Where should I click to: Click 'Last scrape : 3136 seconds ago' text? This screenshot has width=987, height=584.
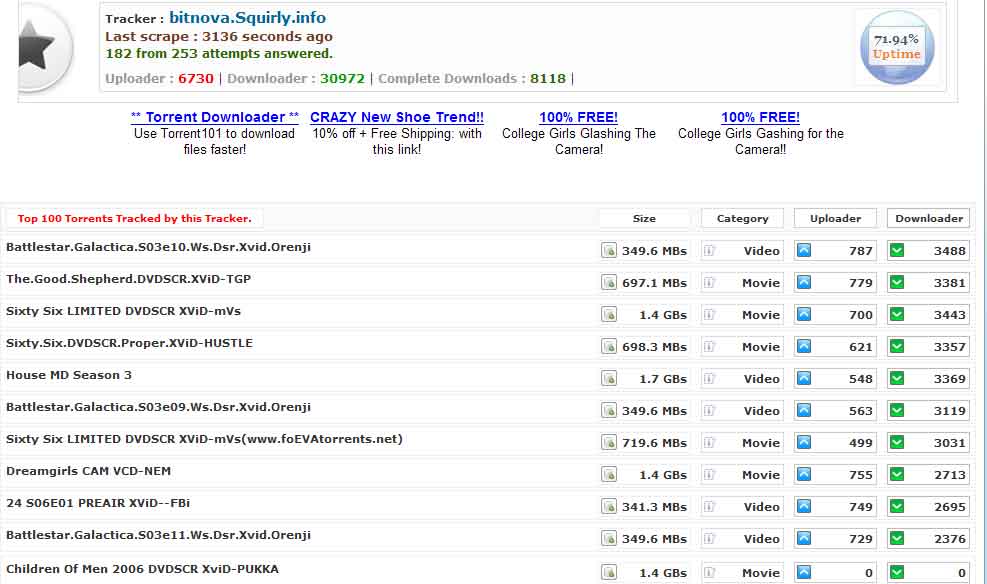(x=218, y=36)
